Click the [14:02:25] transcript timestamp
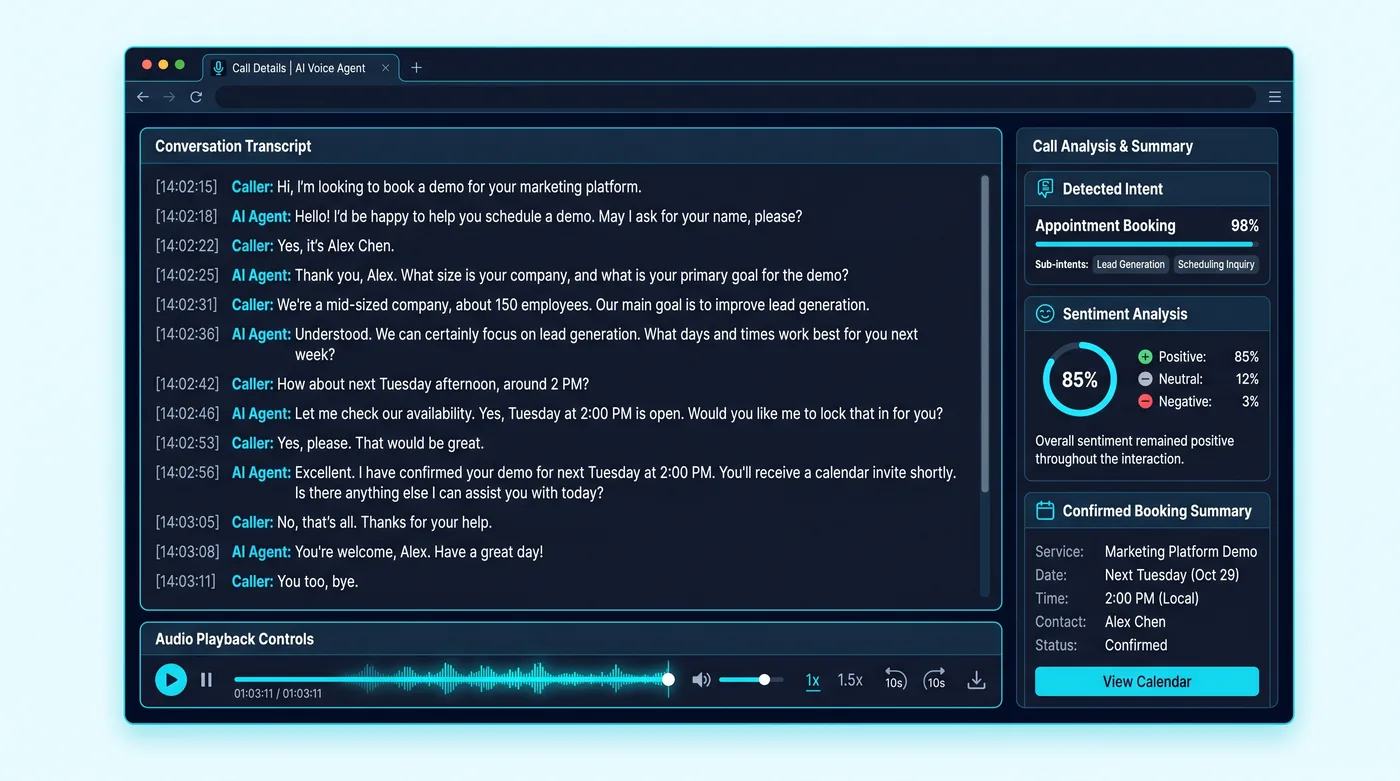The height and width of the screenshot is (781, 1400). [186, 275]
